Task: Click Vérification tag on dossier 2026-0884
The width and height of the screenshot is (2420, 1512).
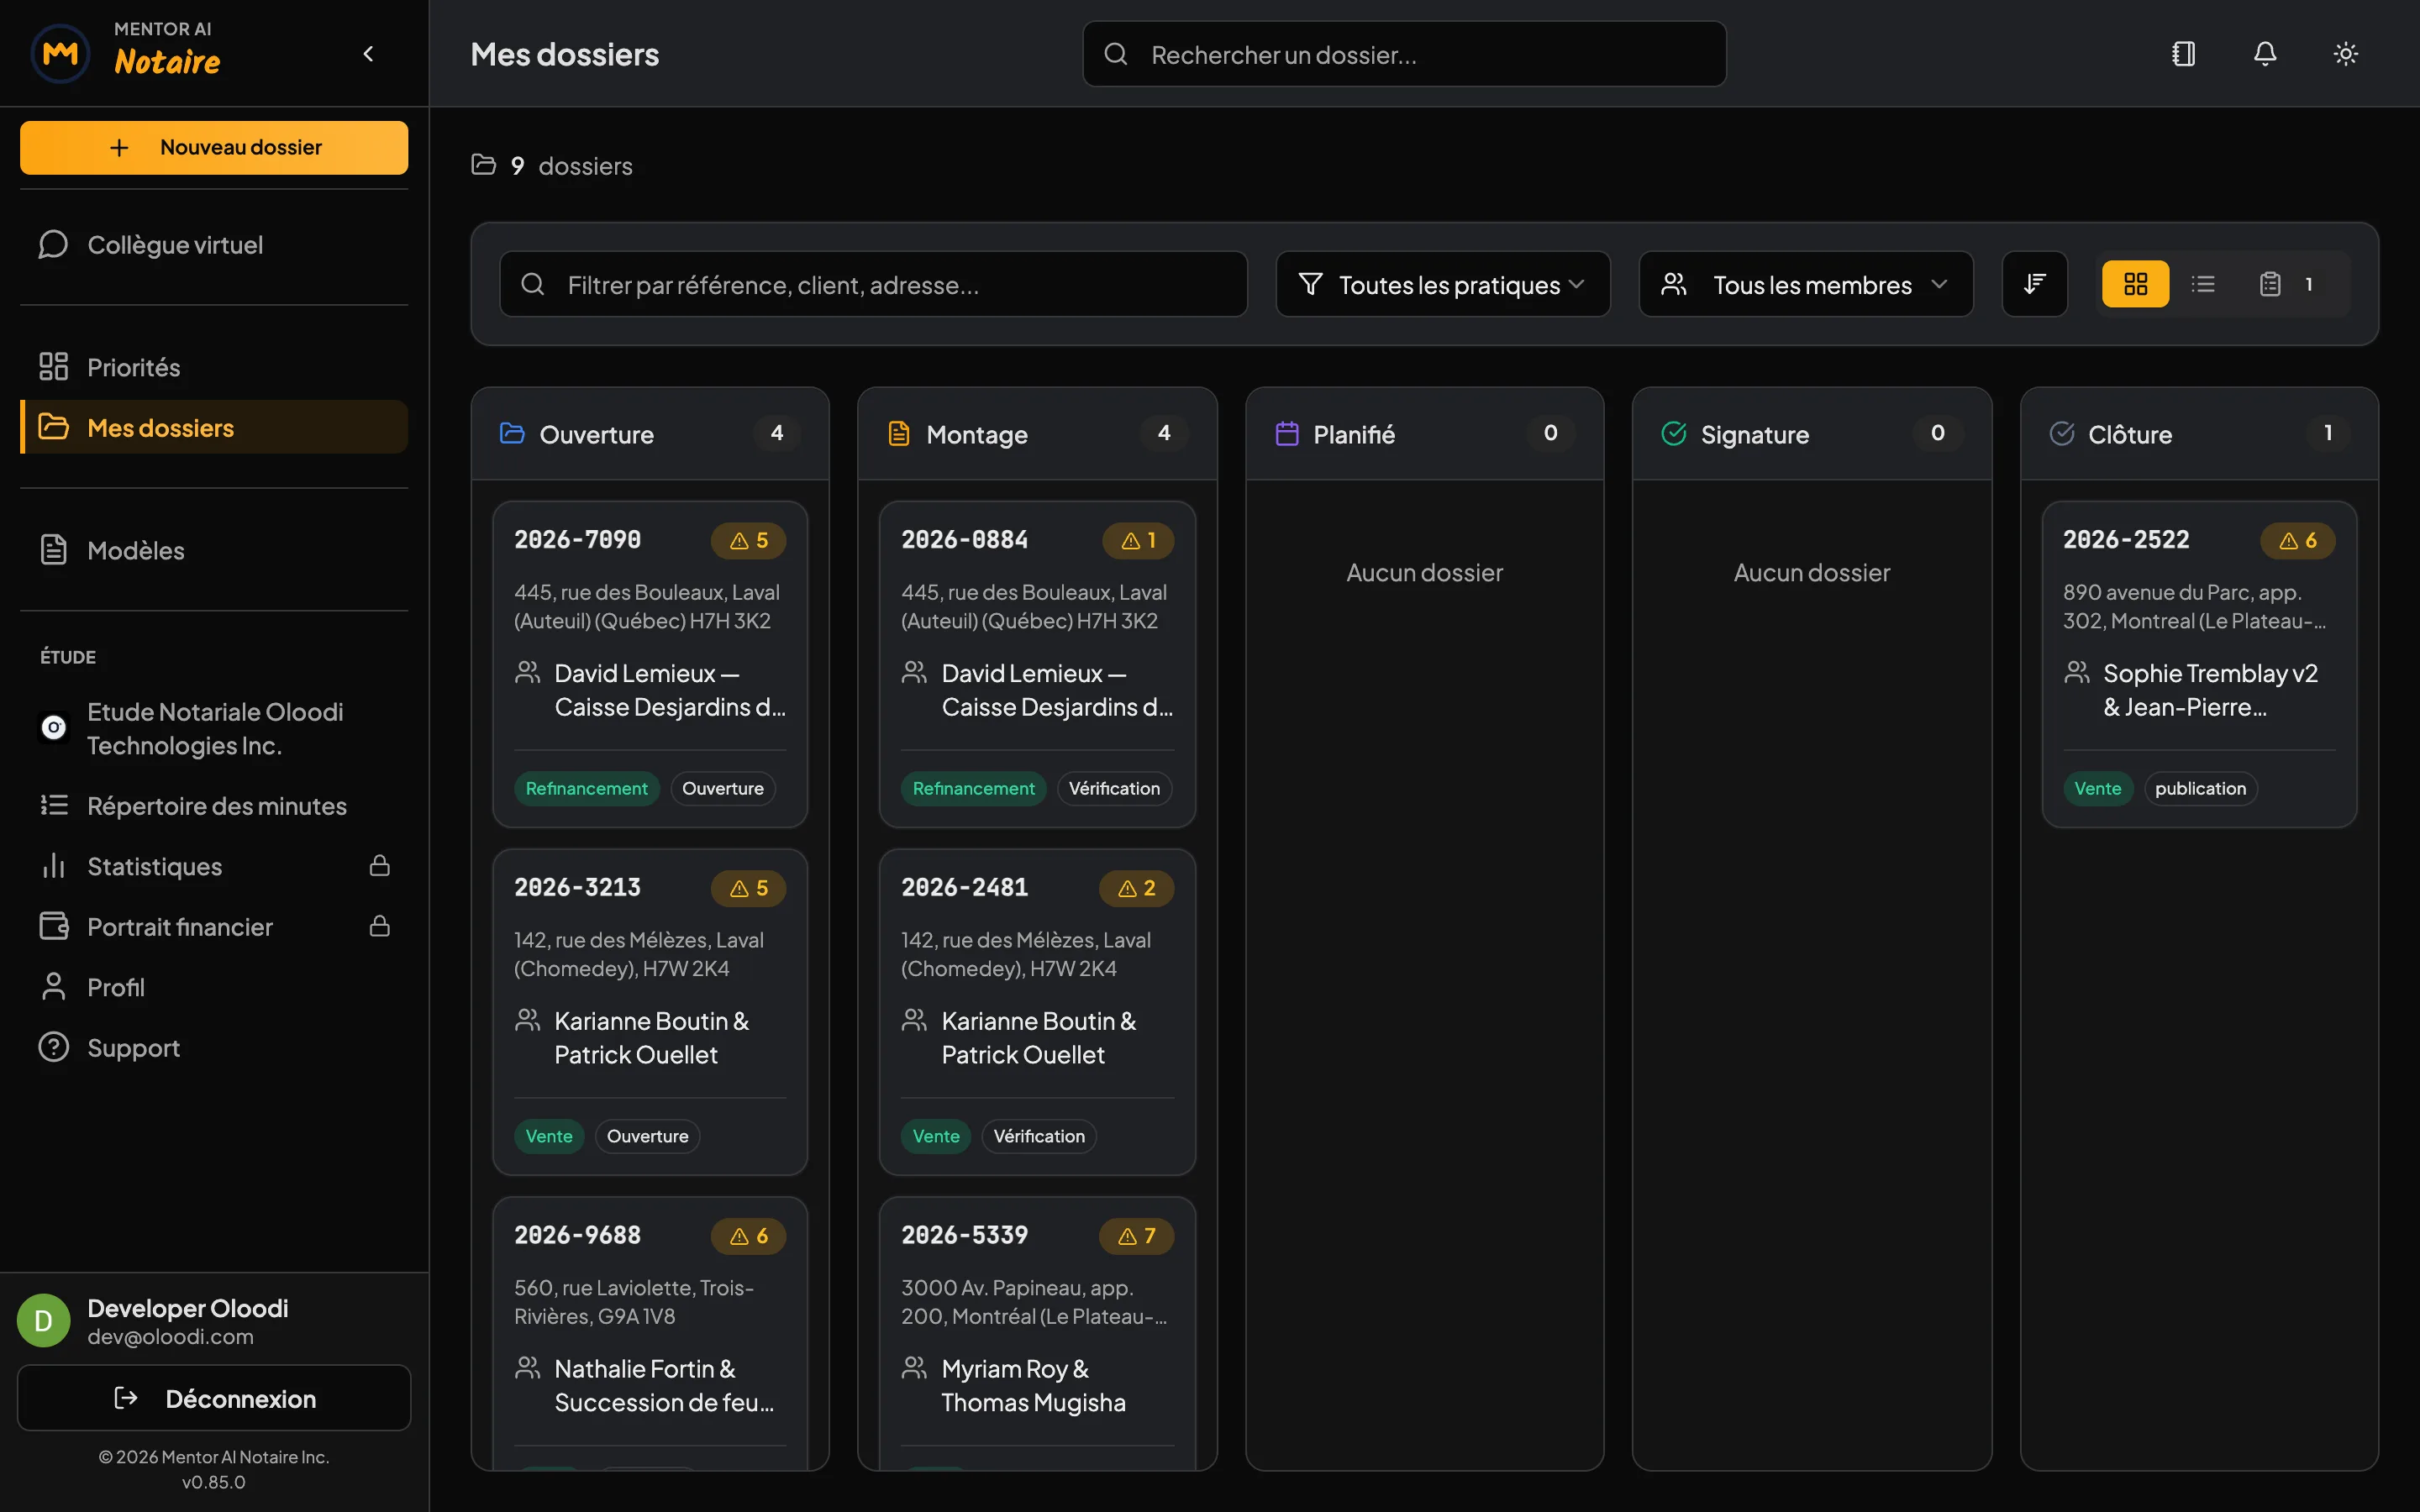Action: pyautogui.click(x=1114, y=789)
